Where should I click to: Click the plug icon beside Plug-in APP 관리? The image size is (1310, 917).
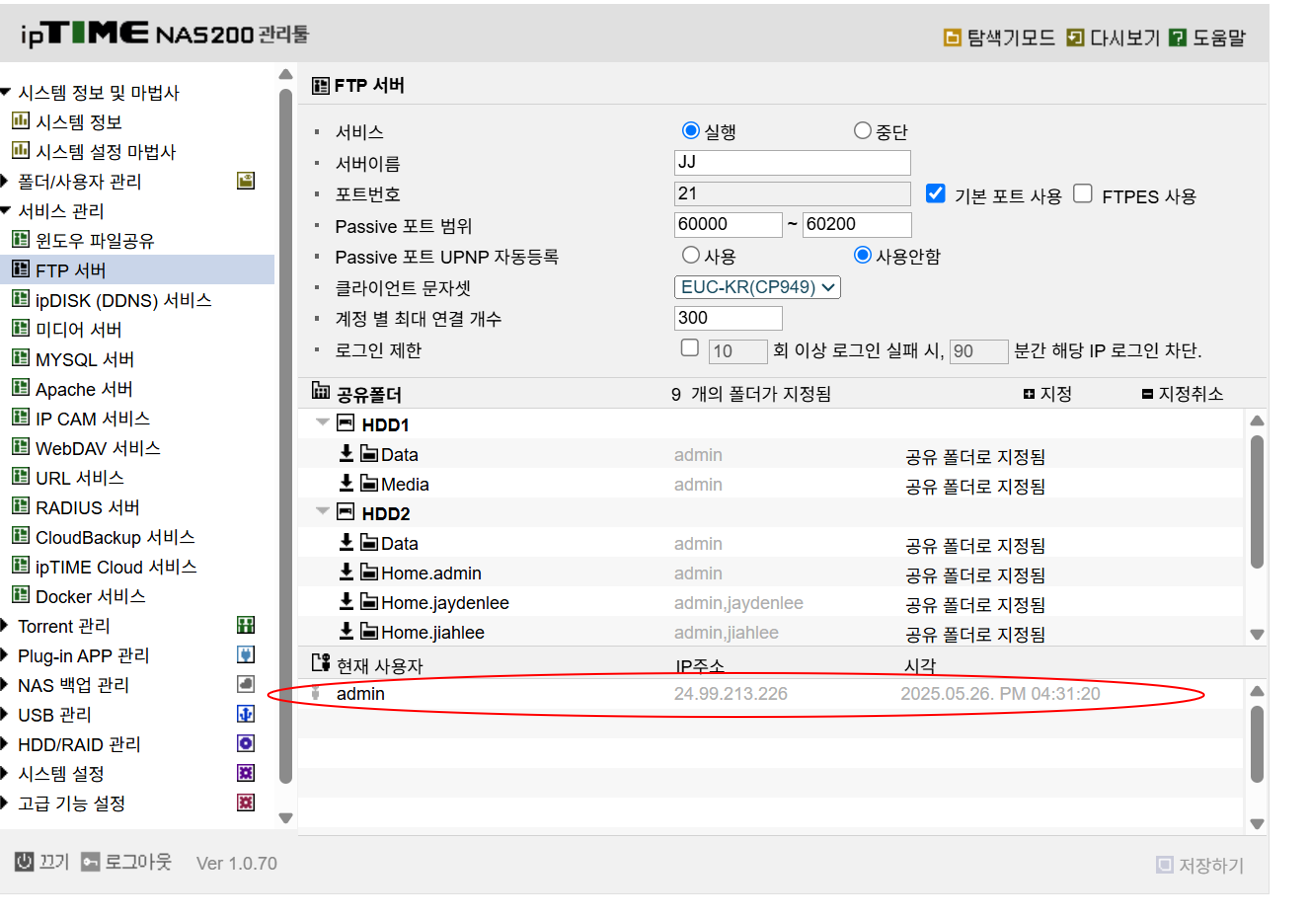click(245, 655)
